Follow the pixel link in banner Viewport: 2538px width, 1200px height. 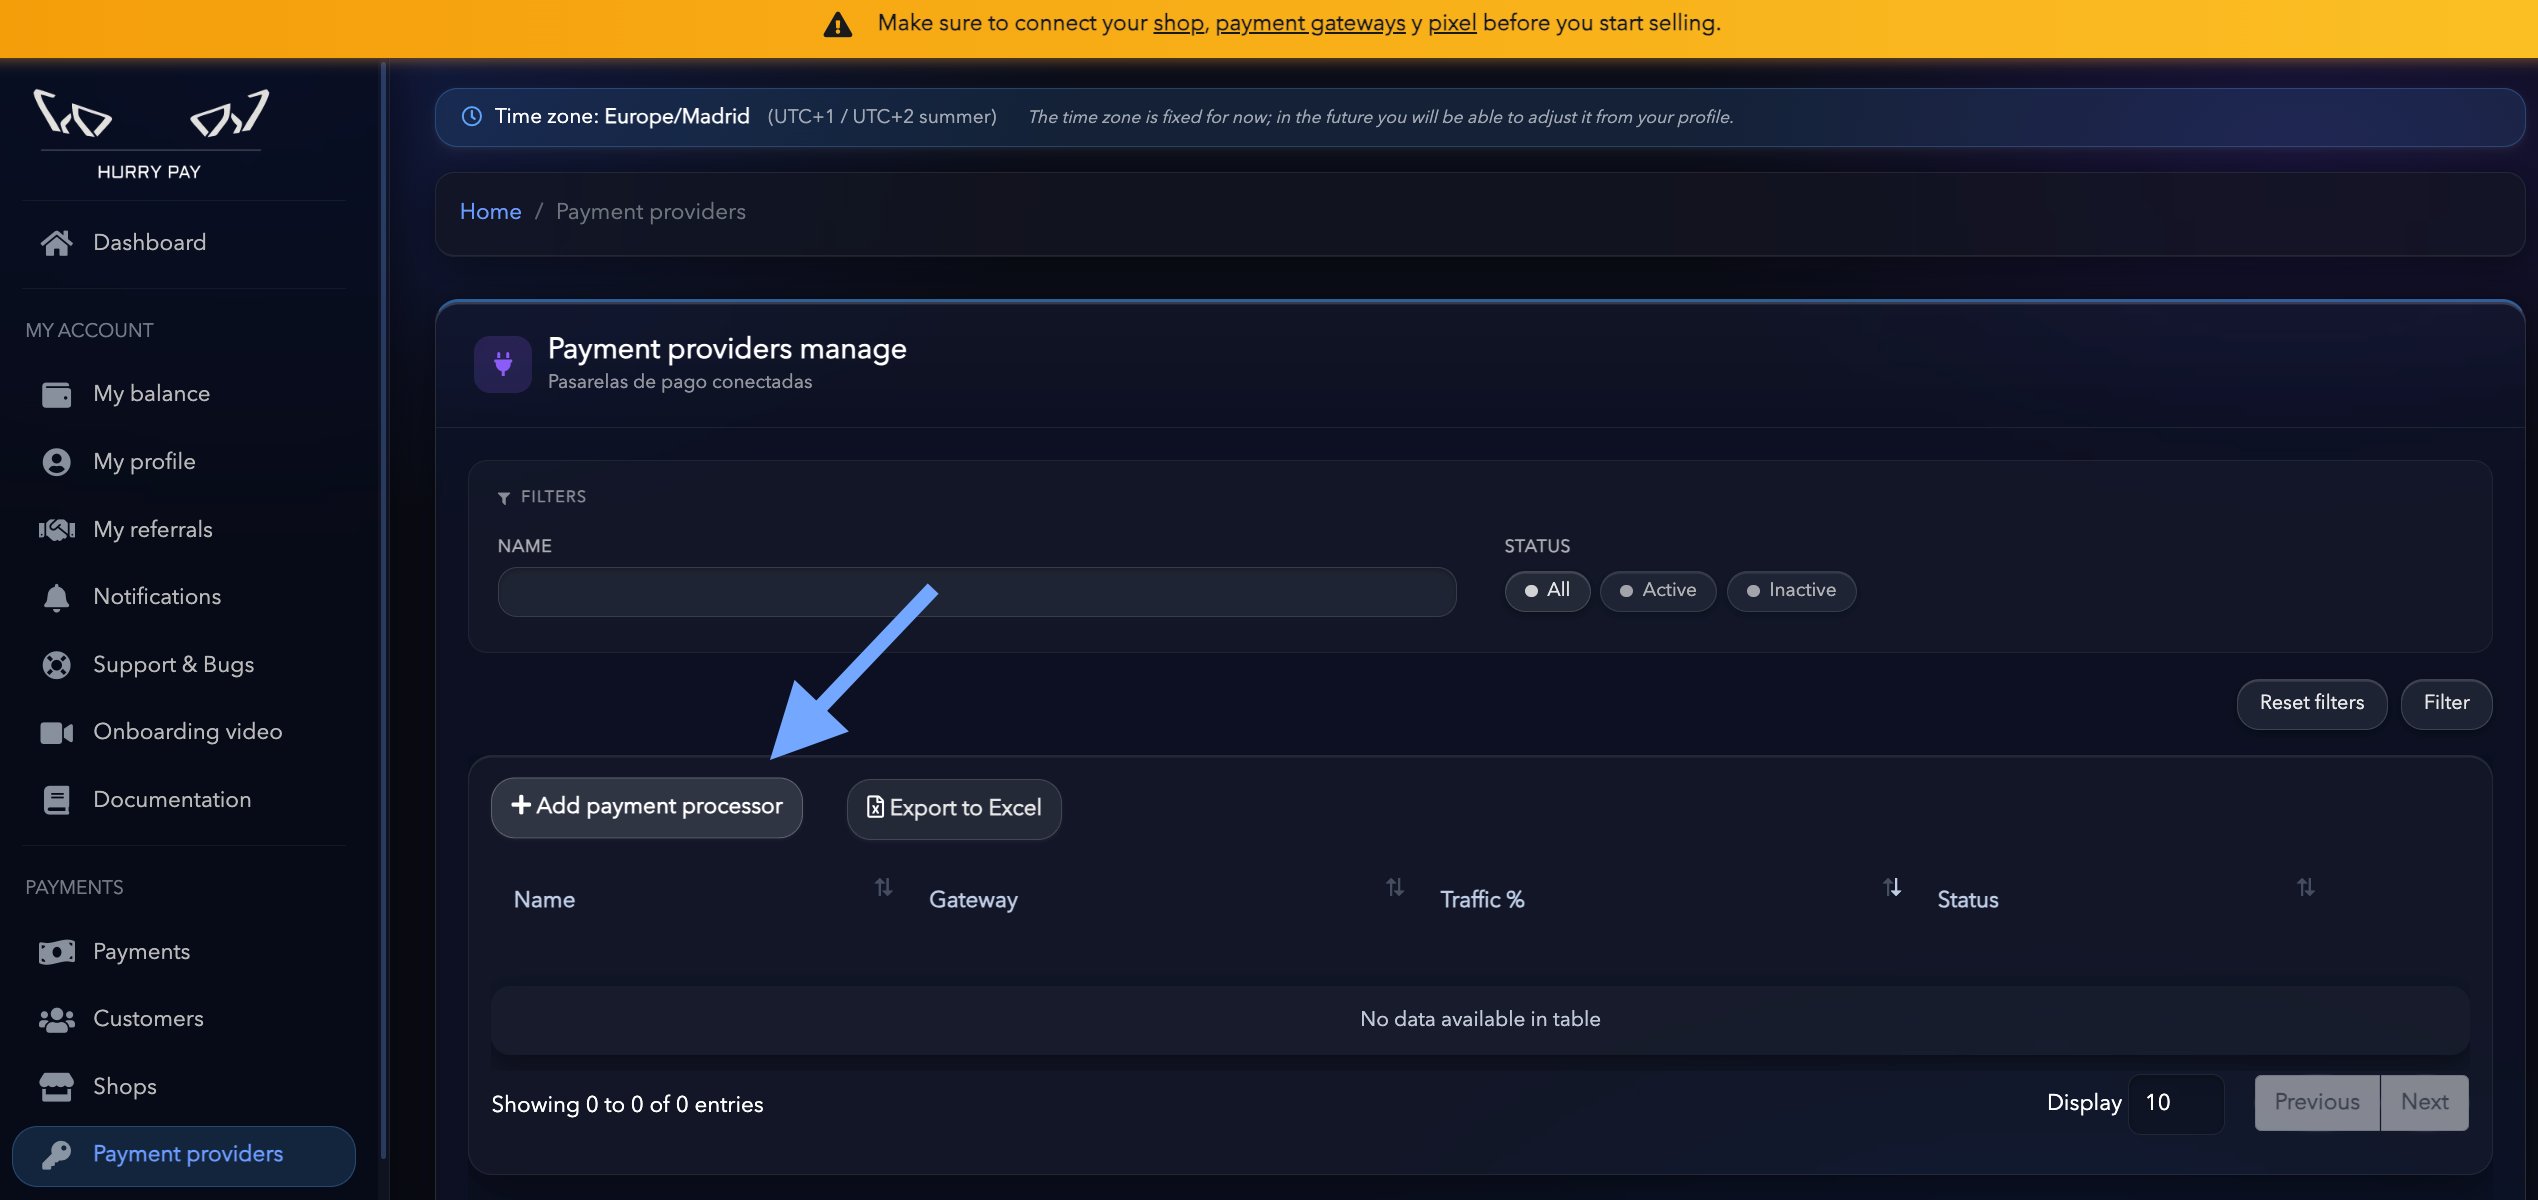tap(1452, 23)
